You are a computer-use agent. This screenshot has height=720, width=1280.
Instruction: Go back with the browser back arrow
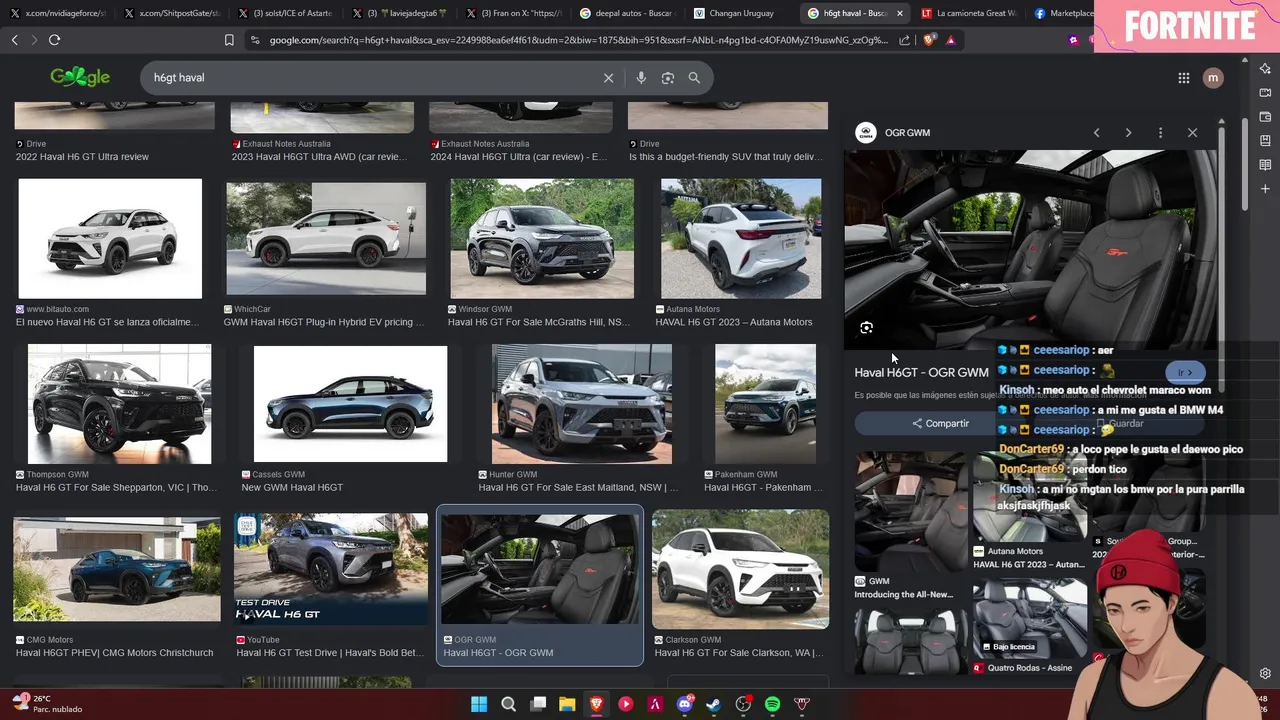14,40
